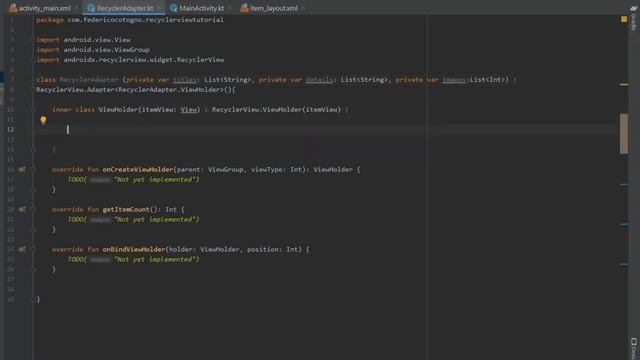Click the import androidx RecyclerView line
640x360 pixels.
(x=130, y=60)
